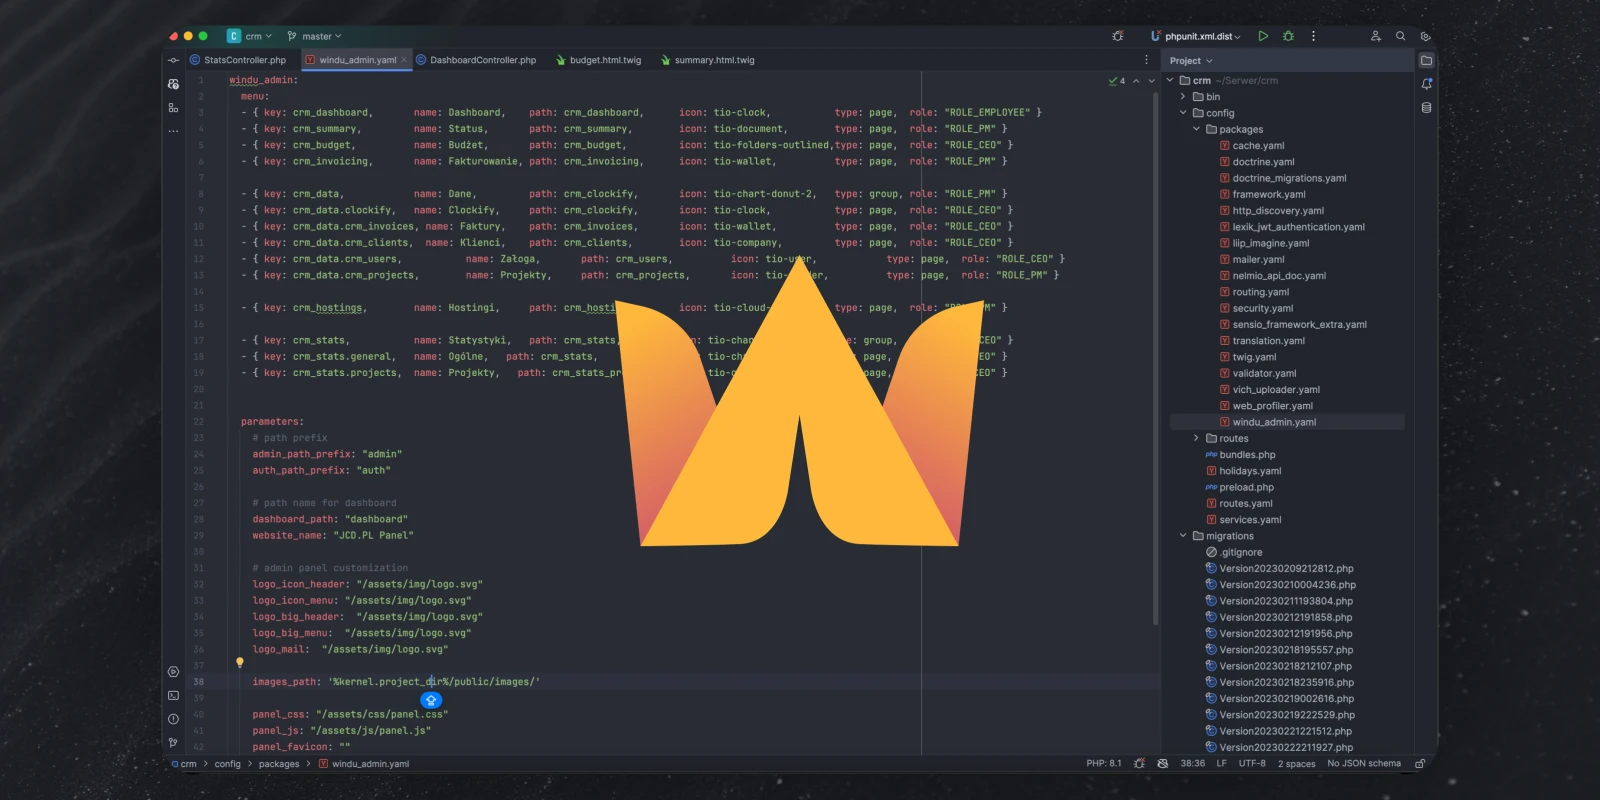Click windu_admin.yaml breadcrumb in navigation bar
The image size is (1600, 800).
click(364, 764)
